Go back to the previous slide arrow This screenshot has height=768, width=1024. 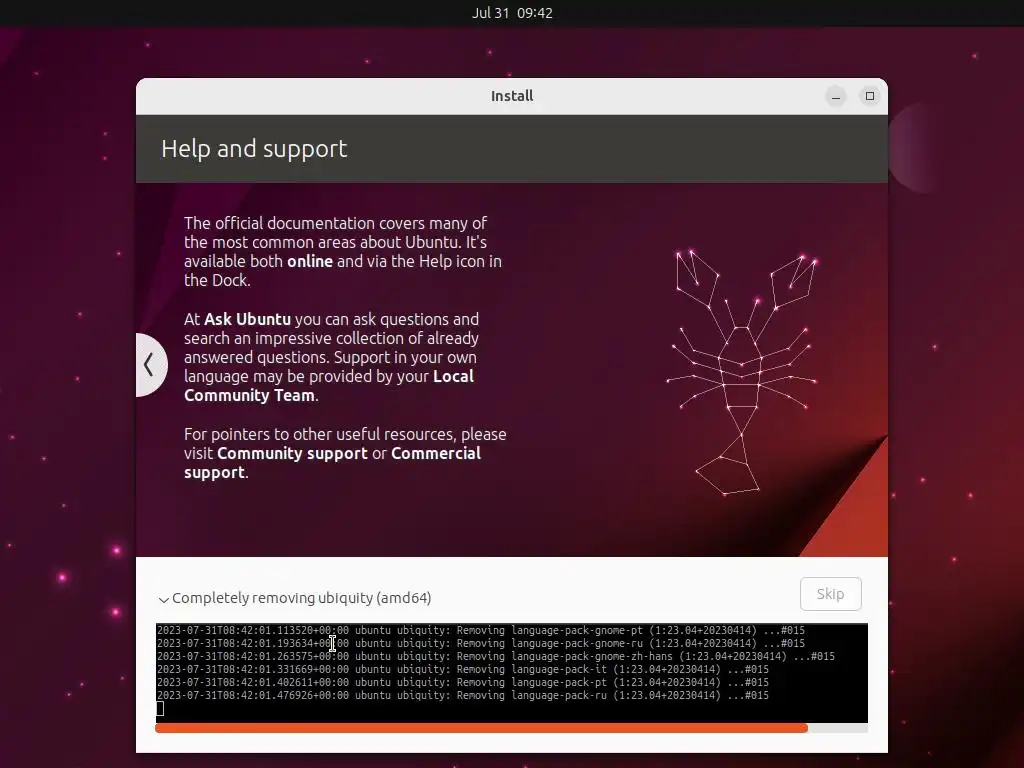(x=150, y=364)
